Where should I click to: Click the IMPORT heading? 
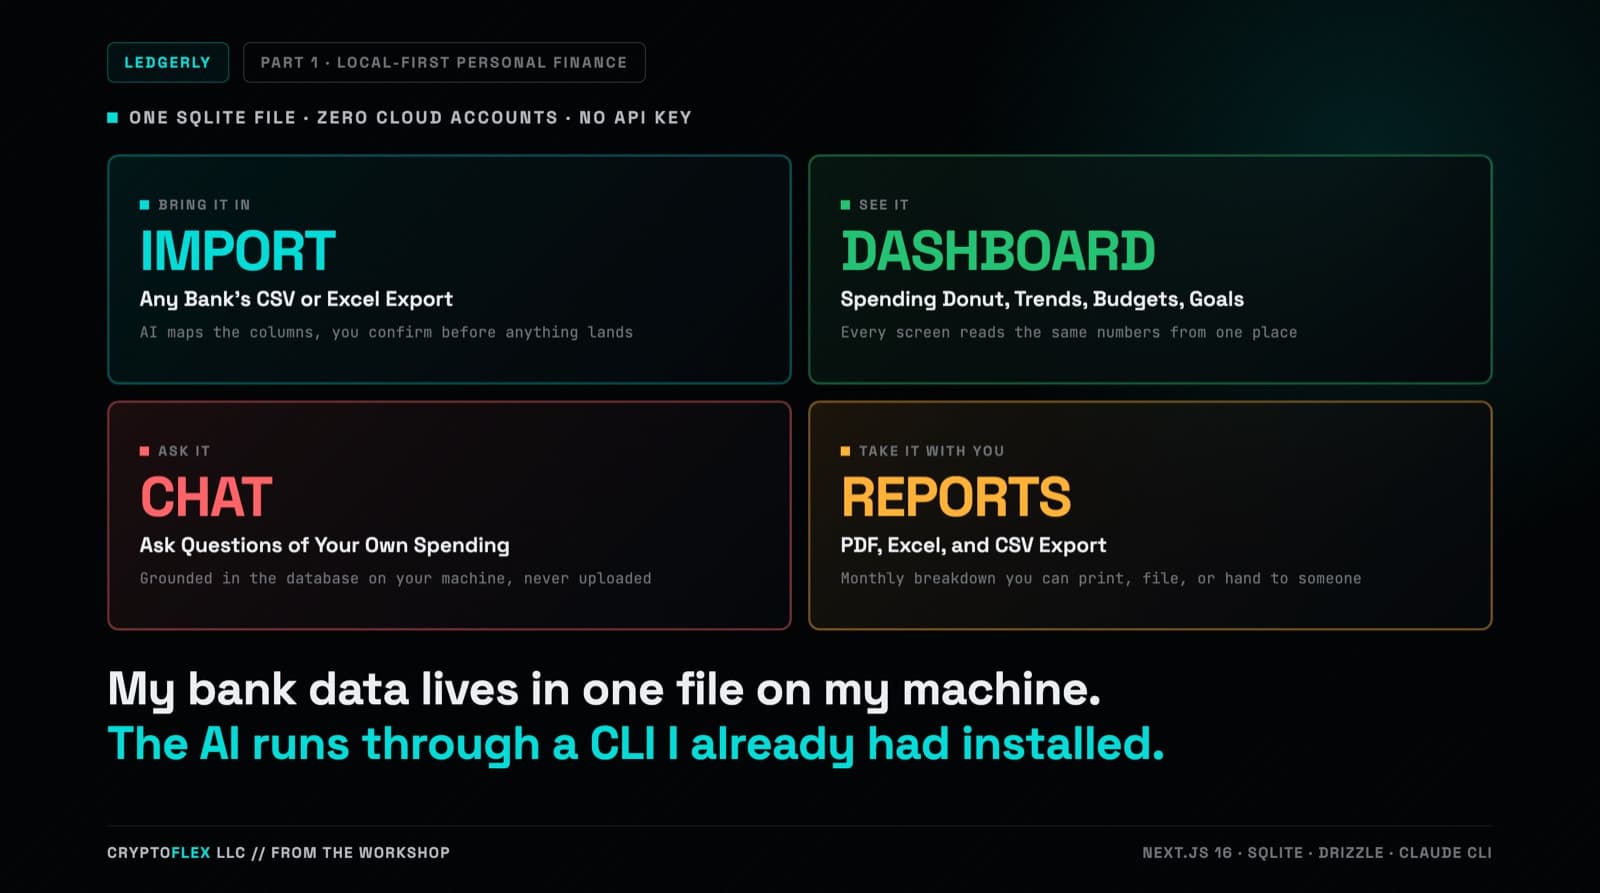238,251
